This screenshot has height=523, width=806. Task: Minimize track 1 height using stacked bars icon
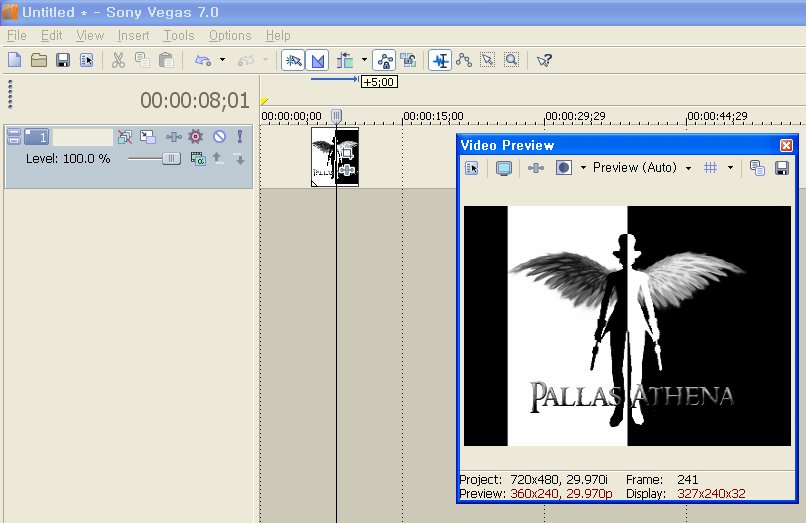tap(14, 136)
